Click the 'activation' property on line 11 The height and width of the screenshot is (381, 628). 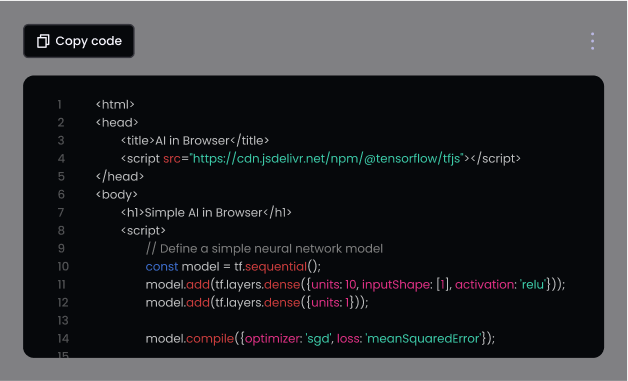485,285
